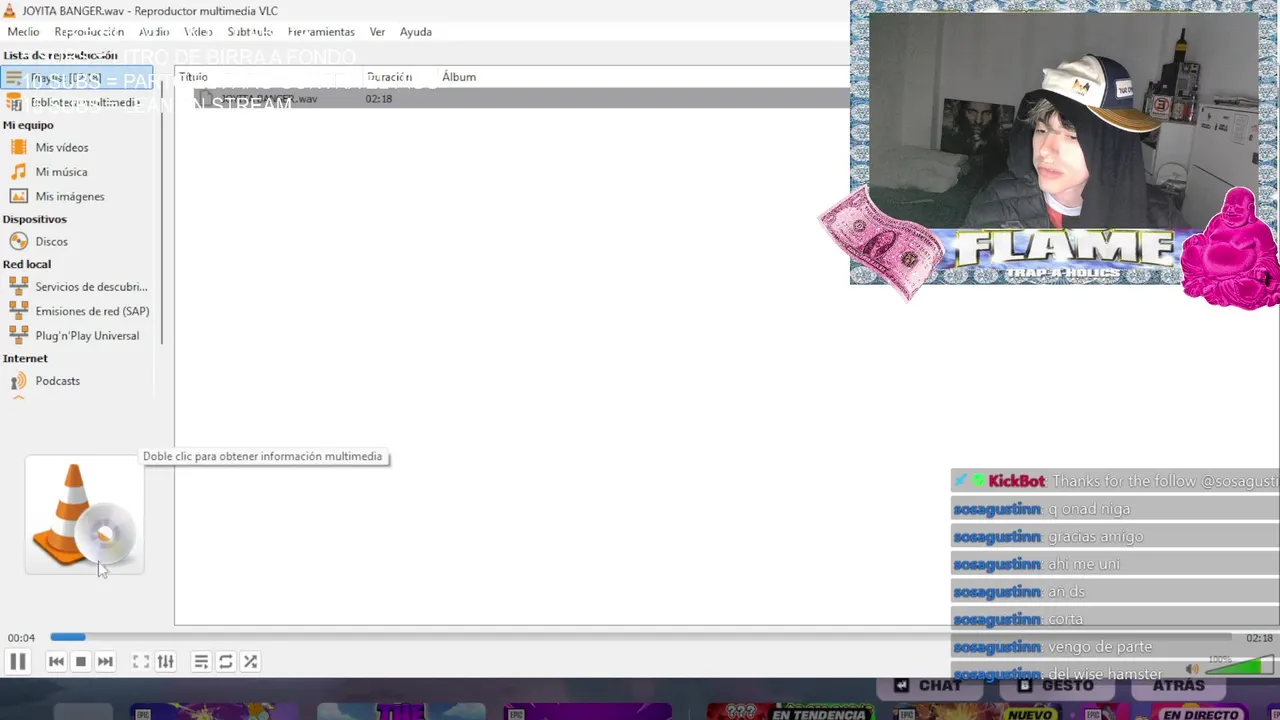1280x720 pixels.
Task: Click the elapsed time 00:04 label
Action: coord(21,638)
